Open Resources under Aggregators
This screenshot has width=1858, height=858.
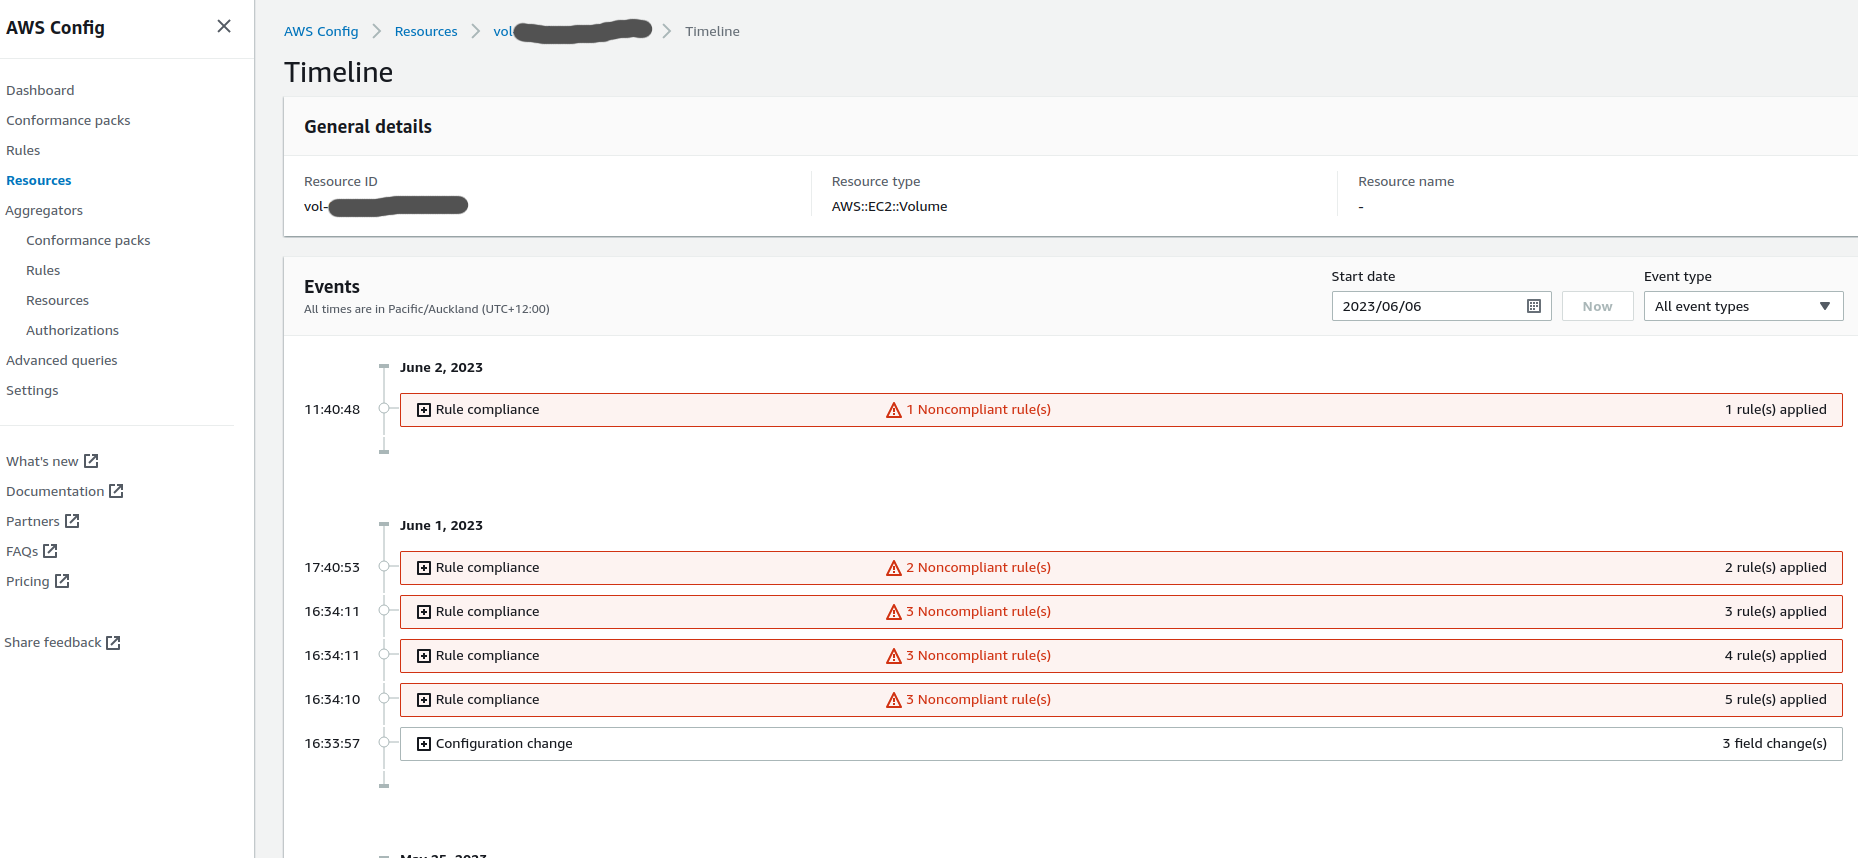click(x=57, y=300)
